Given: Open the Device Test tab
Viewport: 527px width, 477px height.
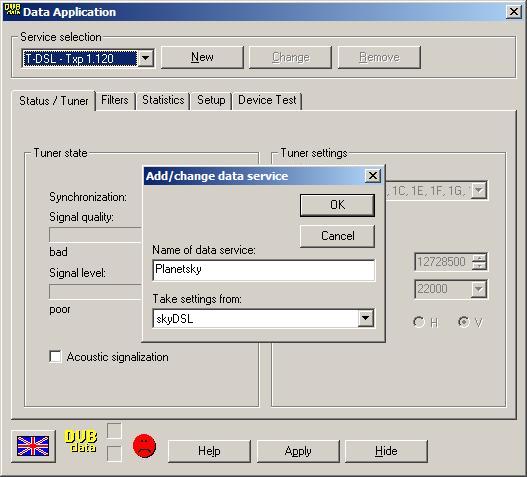Looking at the screenshot, I should click(x=267, y=100).
